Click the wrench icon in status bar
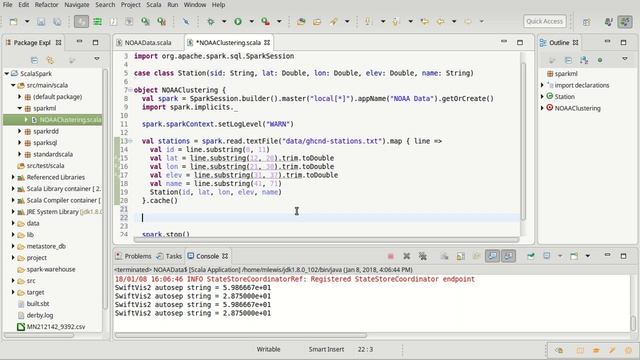The image size is (640, 360). click(x=612, y=350)
